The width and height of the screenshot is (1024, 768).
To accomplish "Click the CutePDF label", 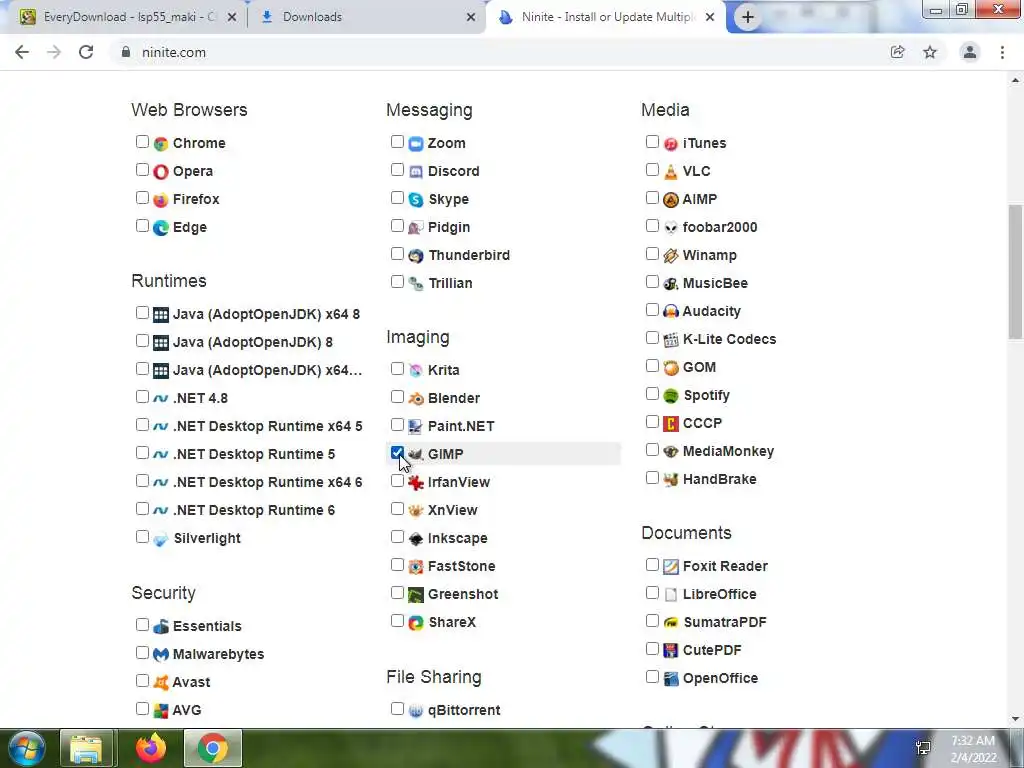I will pyautogui.click(x=712, y=650).
